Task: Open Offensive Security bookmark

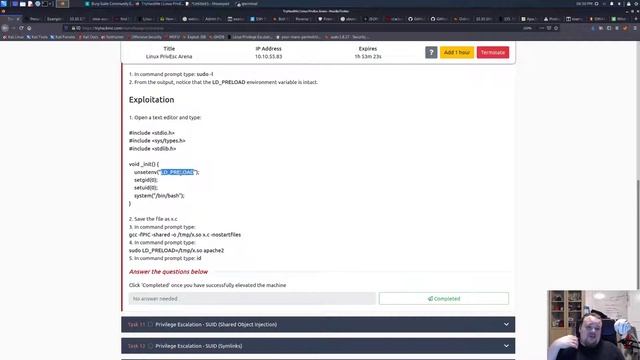Action: click(144, 37)
